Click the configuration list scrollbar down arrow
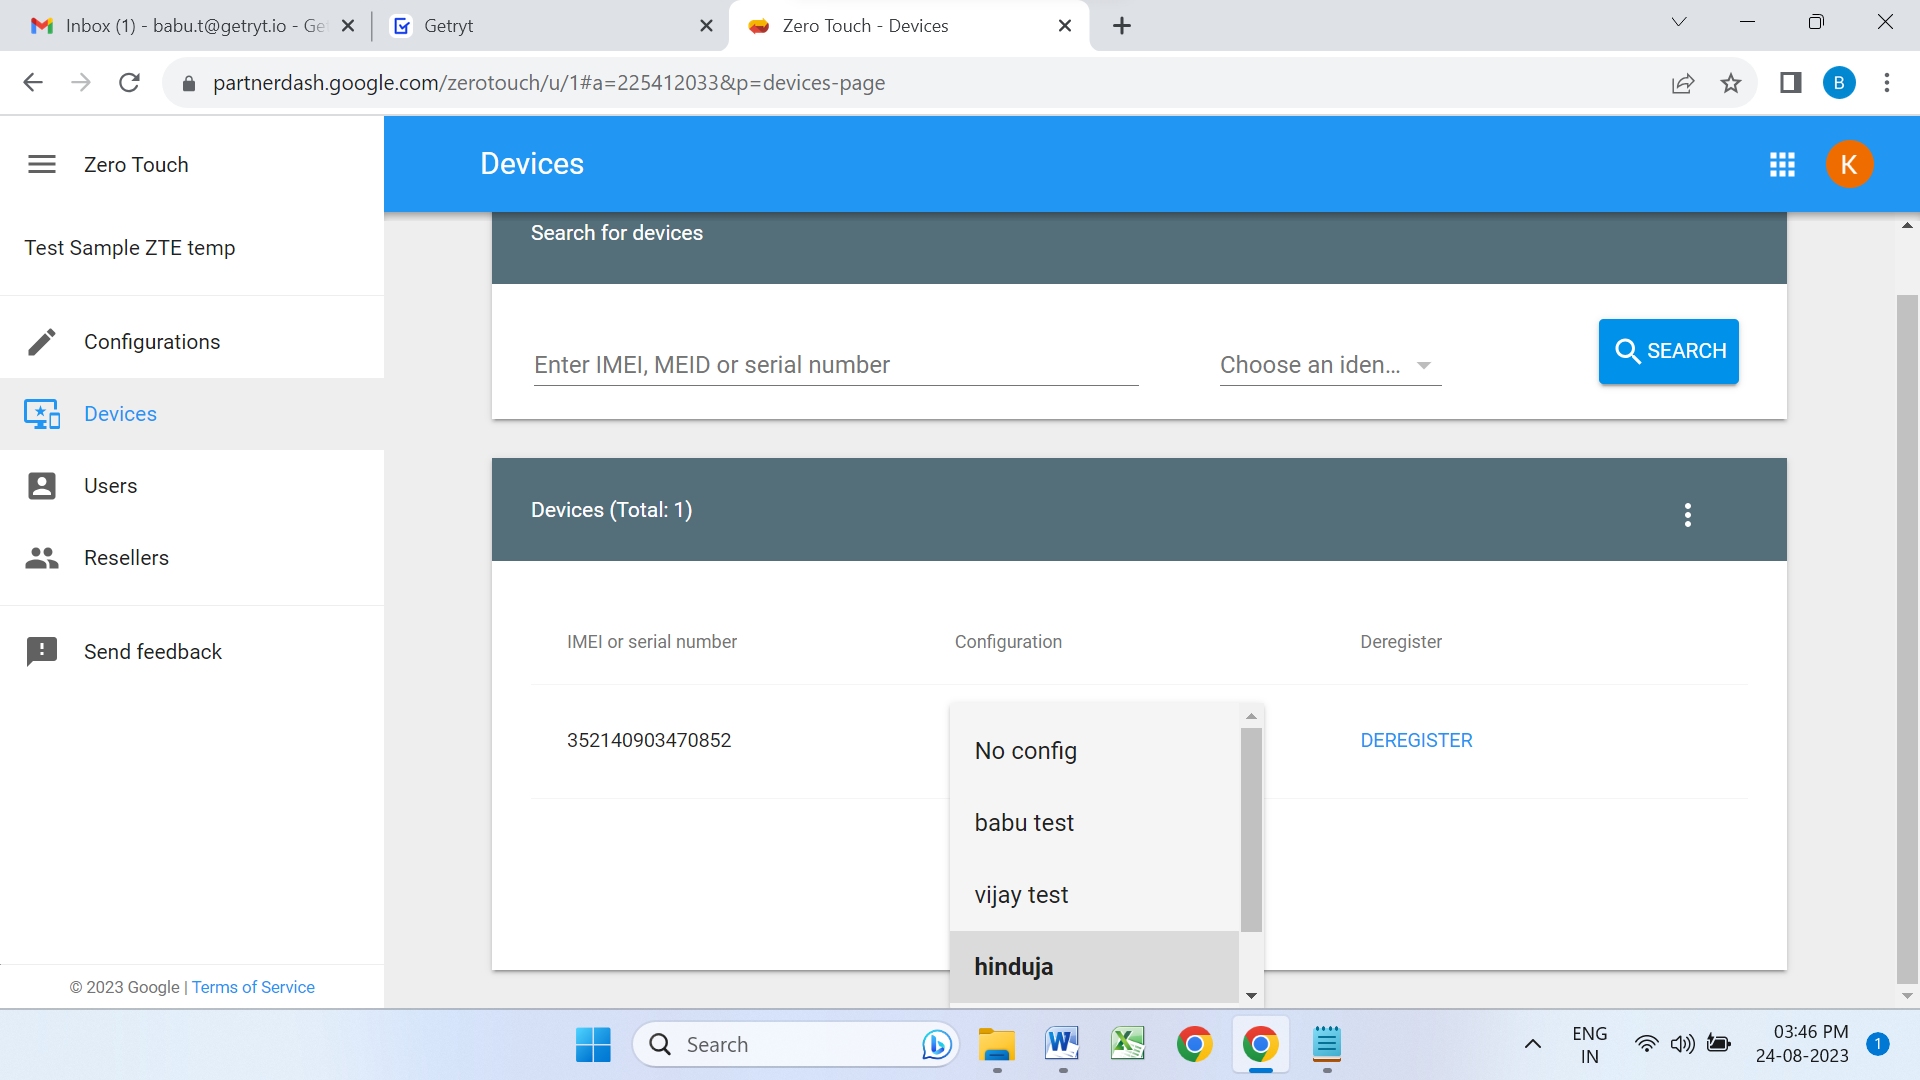The image size is (1920, 1080). click(x=1251, y=996)
